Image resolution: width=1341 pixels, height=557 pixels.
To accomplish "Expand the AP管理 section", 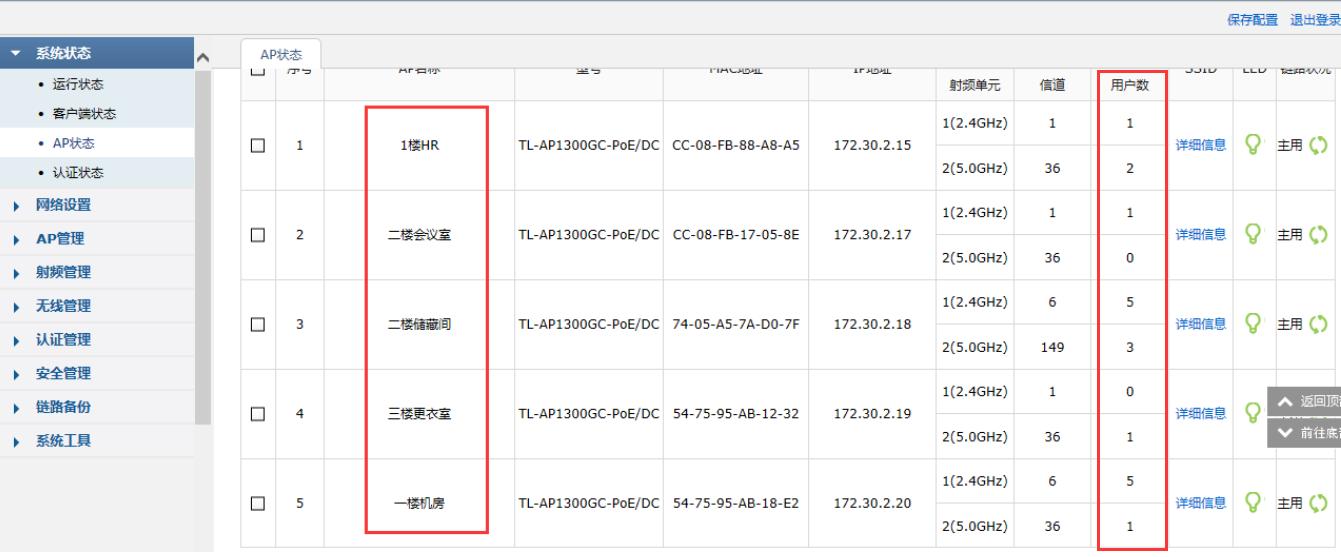I will 97,238.
